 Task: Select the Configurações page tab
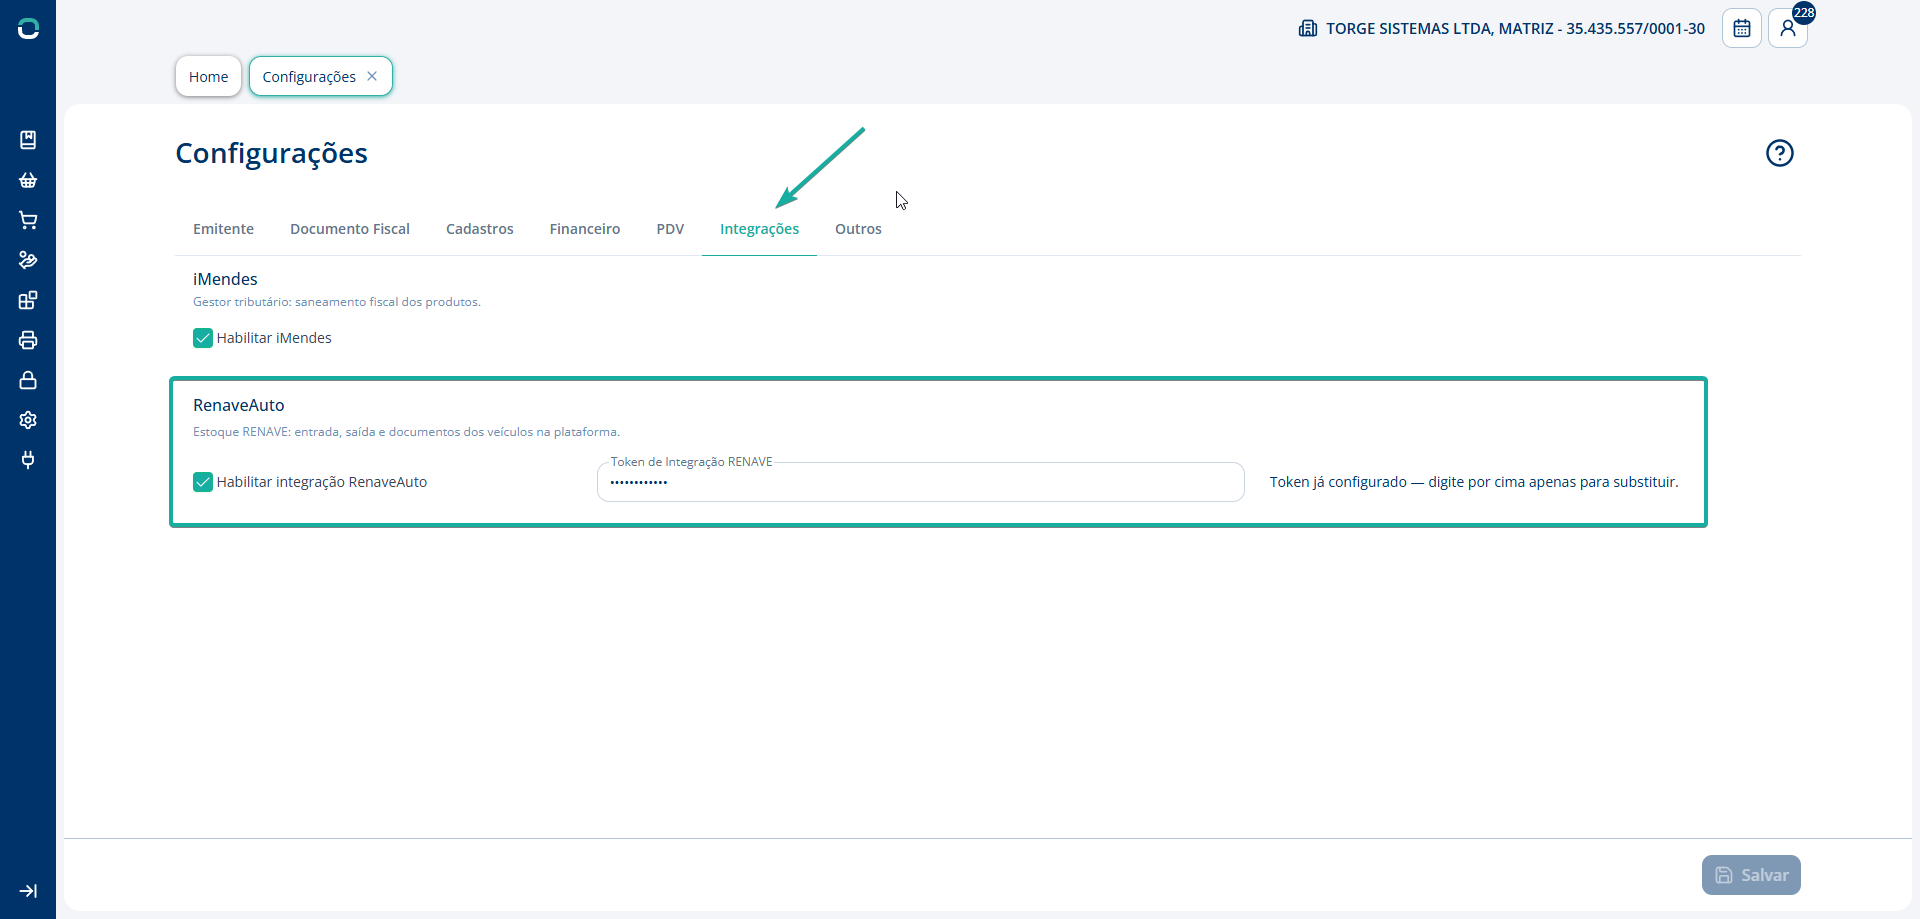tap(309, 76)
